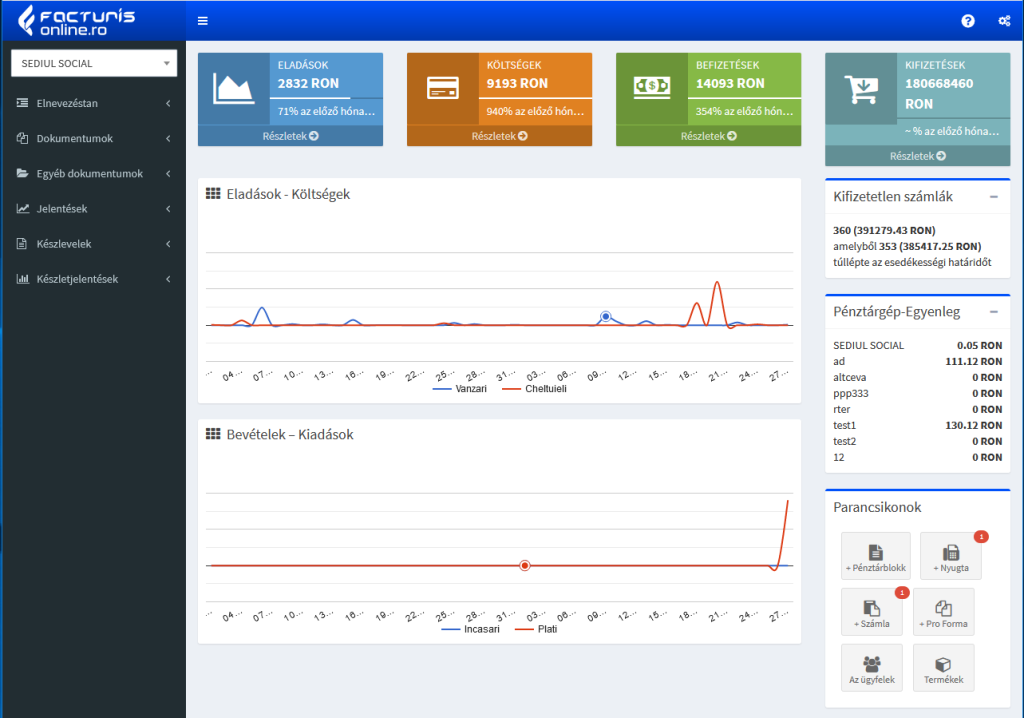Open the SEDIUL SOCIAL company dropdown
Viewport: 1024px width, 718px height.
[x=94, y=63]
